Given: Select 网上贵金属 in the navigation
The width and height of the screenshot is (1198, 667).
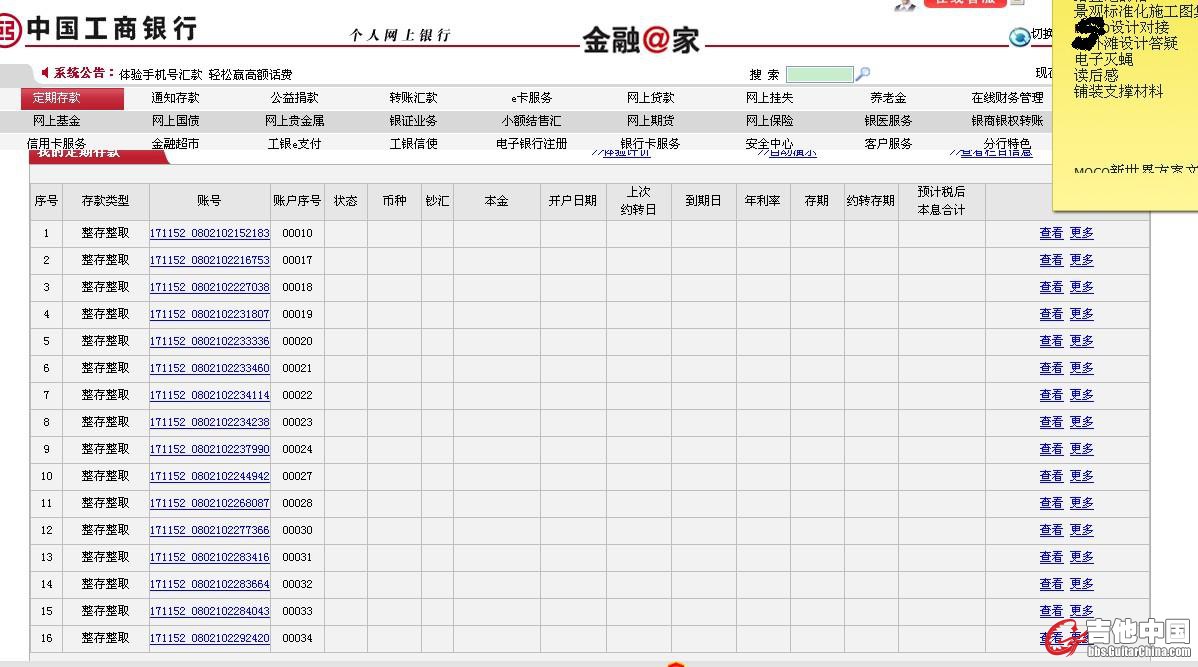Looking at the screenshot, I should pos(294,121).
